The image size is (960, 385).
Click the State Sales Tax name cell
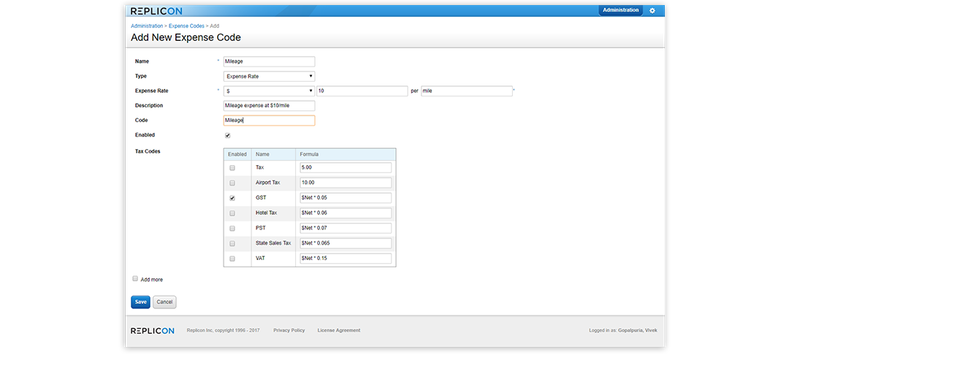point(274,244)
